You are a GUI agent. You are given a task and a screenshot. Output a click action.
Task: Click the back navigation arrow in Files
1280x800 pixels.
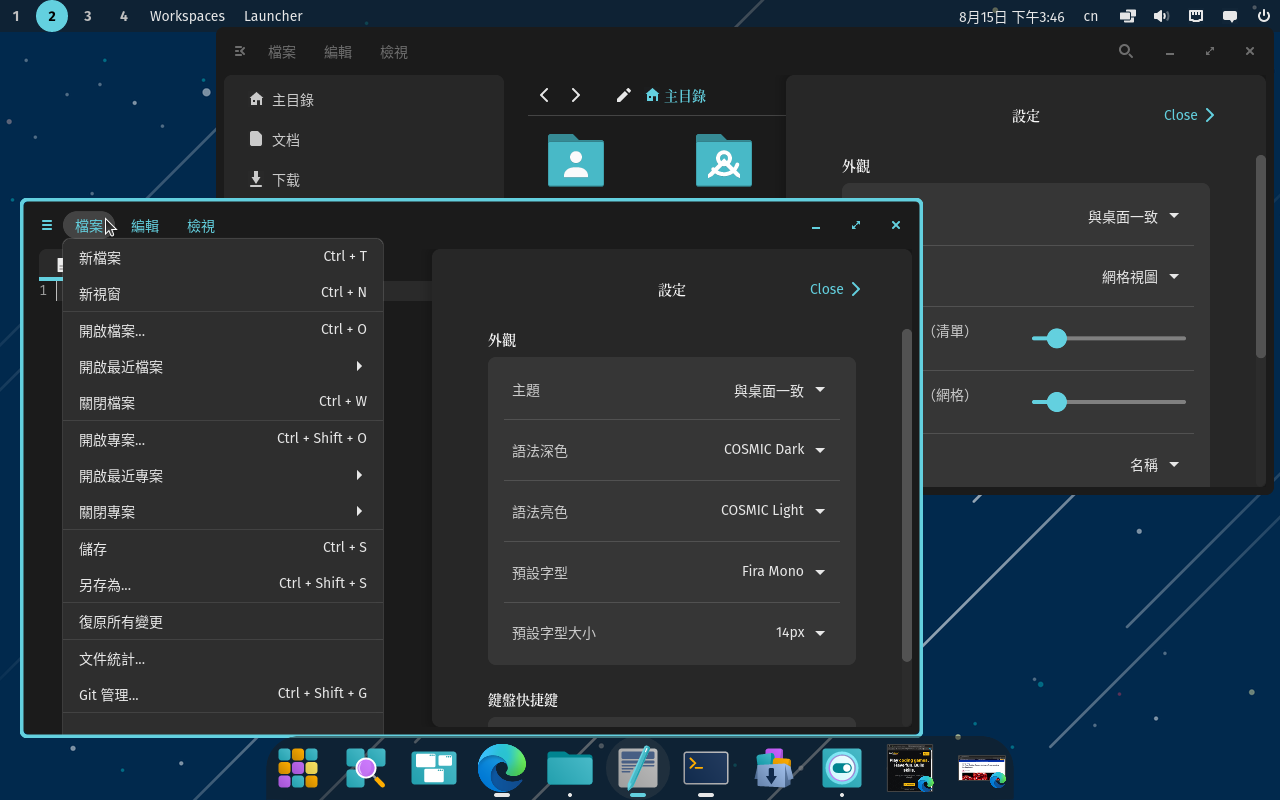[x=544, y=94]
